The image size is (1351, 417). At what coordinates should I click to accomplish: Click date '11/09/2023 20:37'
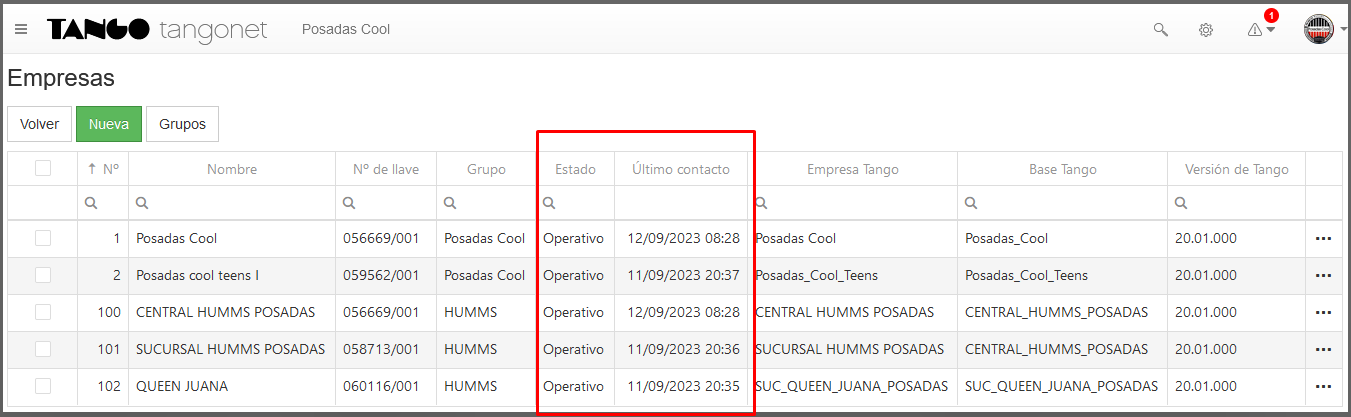[x=684, y=275]
